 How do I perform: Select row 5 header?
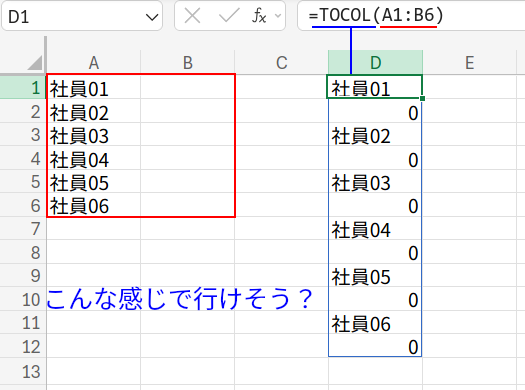click(x=23, y=181)
